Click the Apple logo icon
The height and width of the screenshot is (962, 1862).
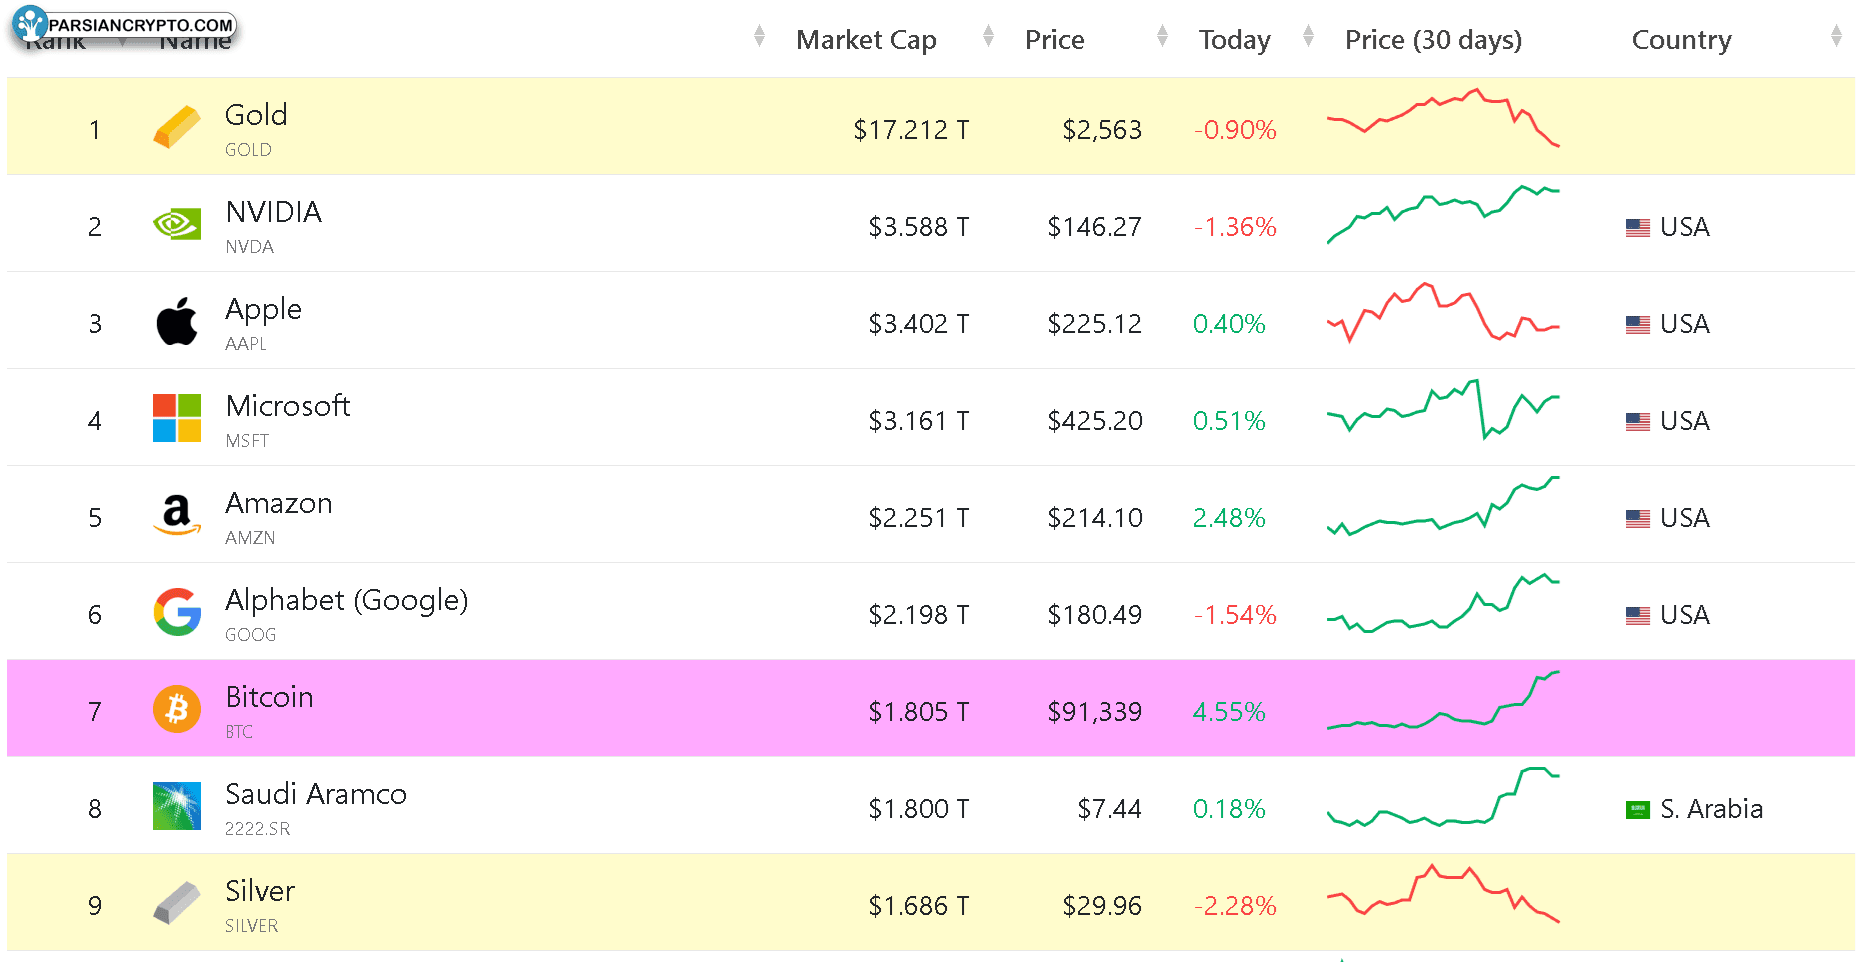[x=177, y=321]
